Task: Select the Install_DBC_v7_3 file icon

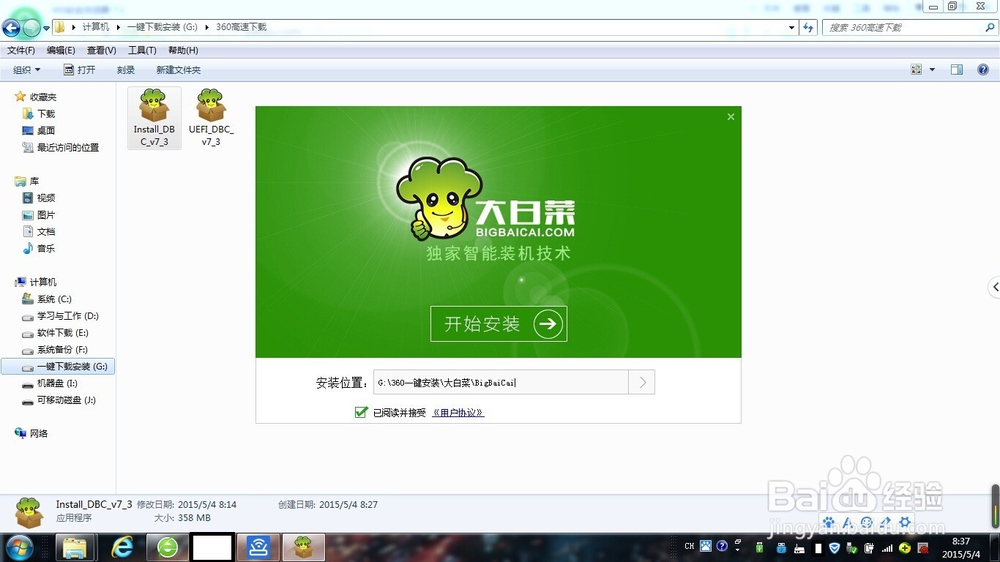Action: [x=154, y=117]
